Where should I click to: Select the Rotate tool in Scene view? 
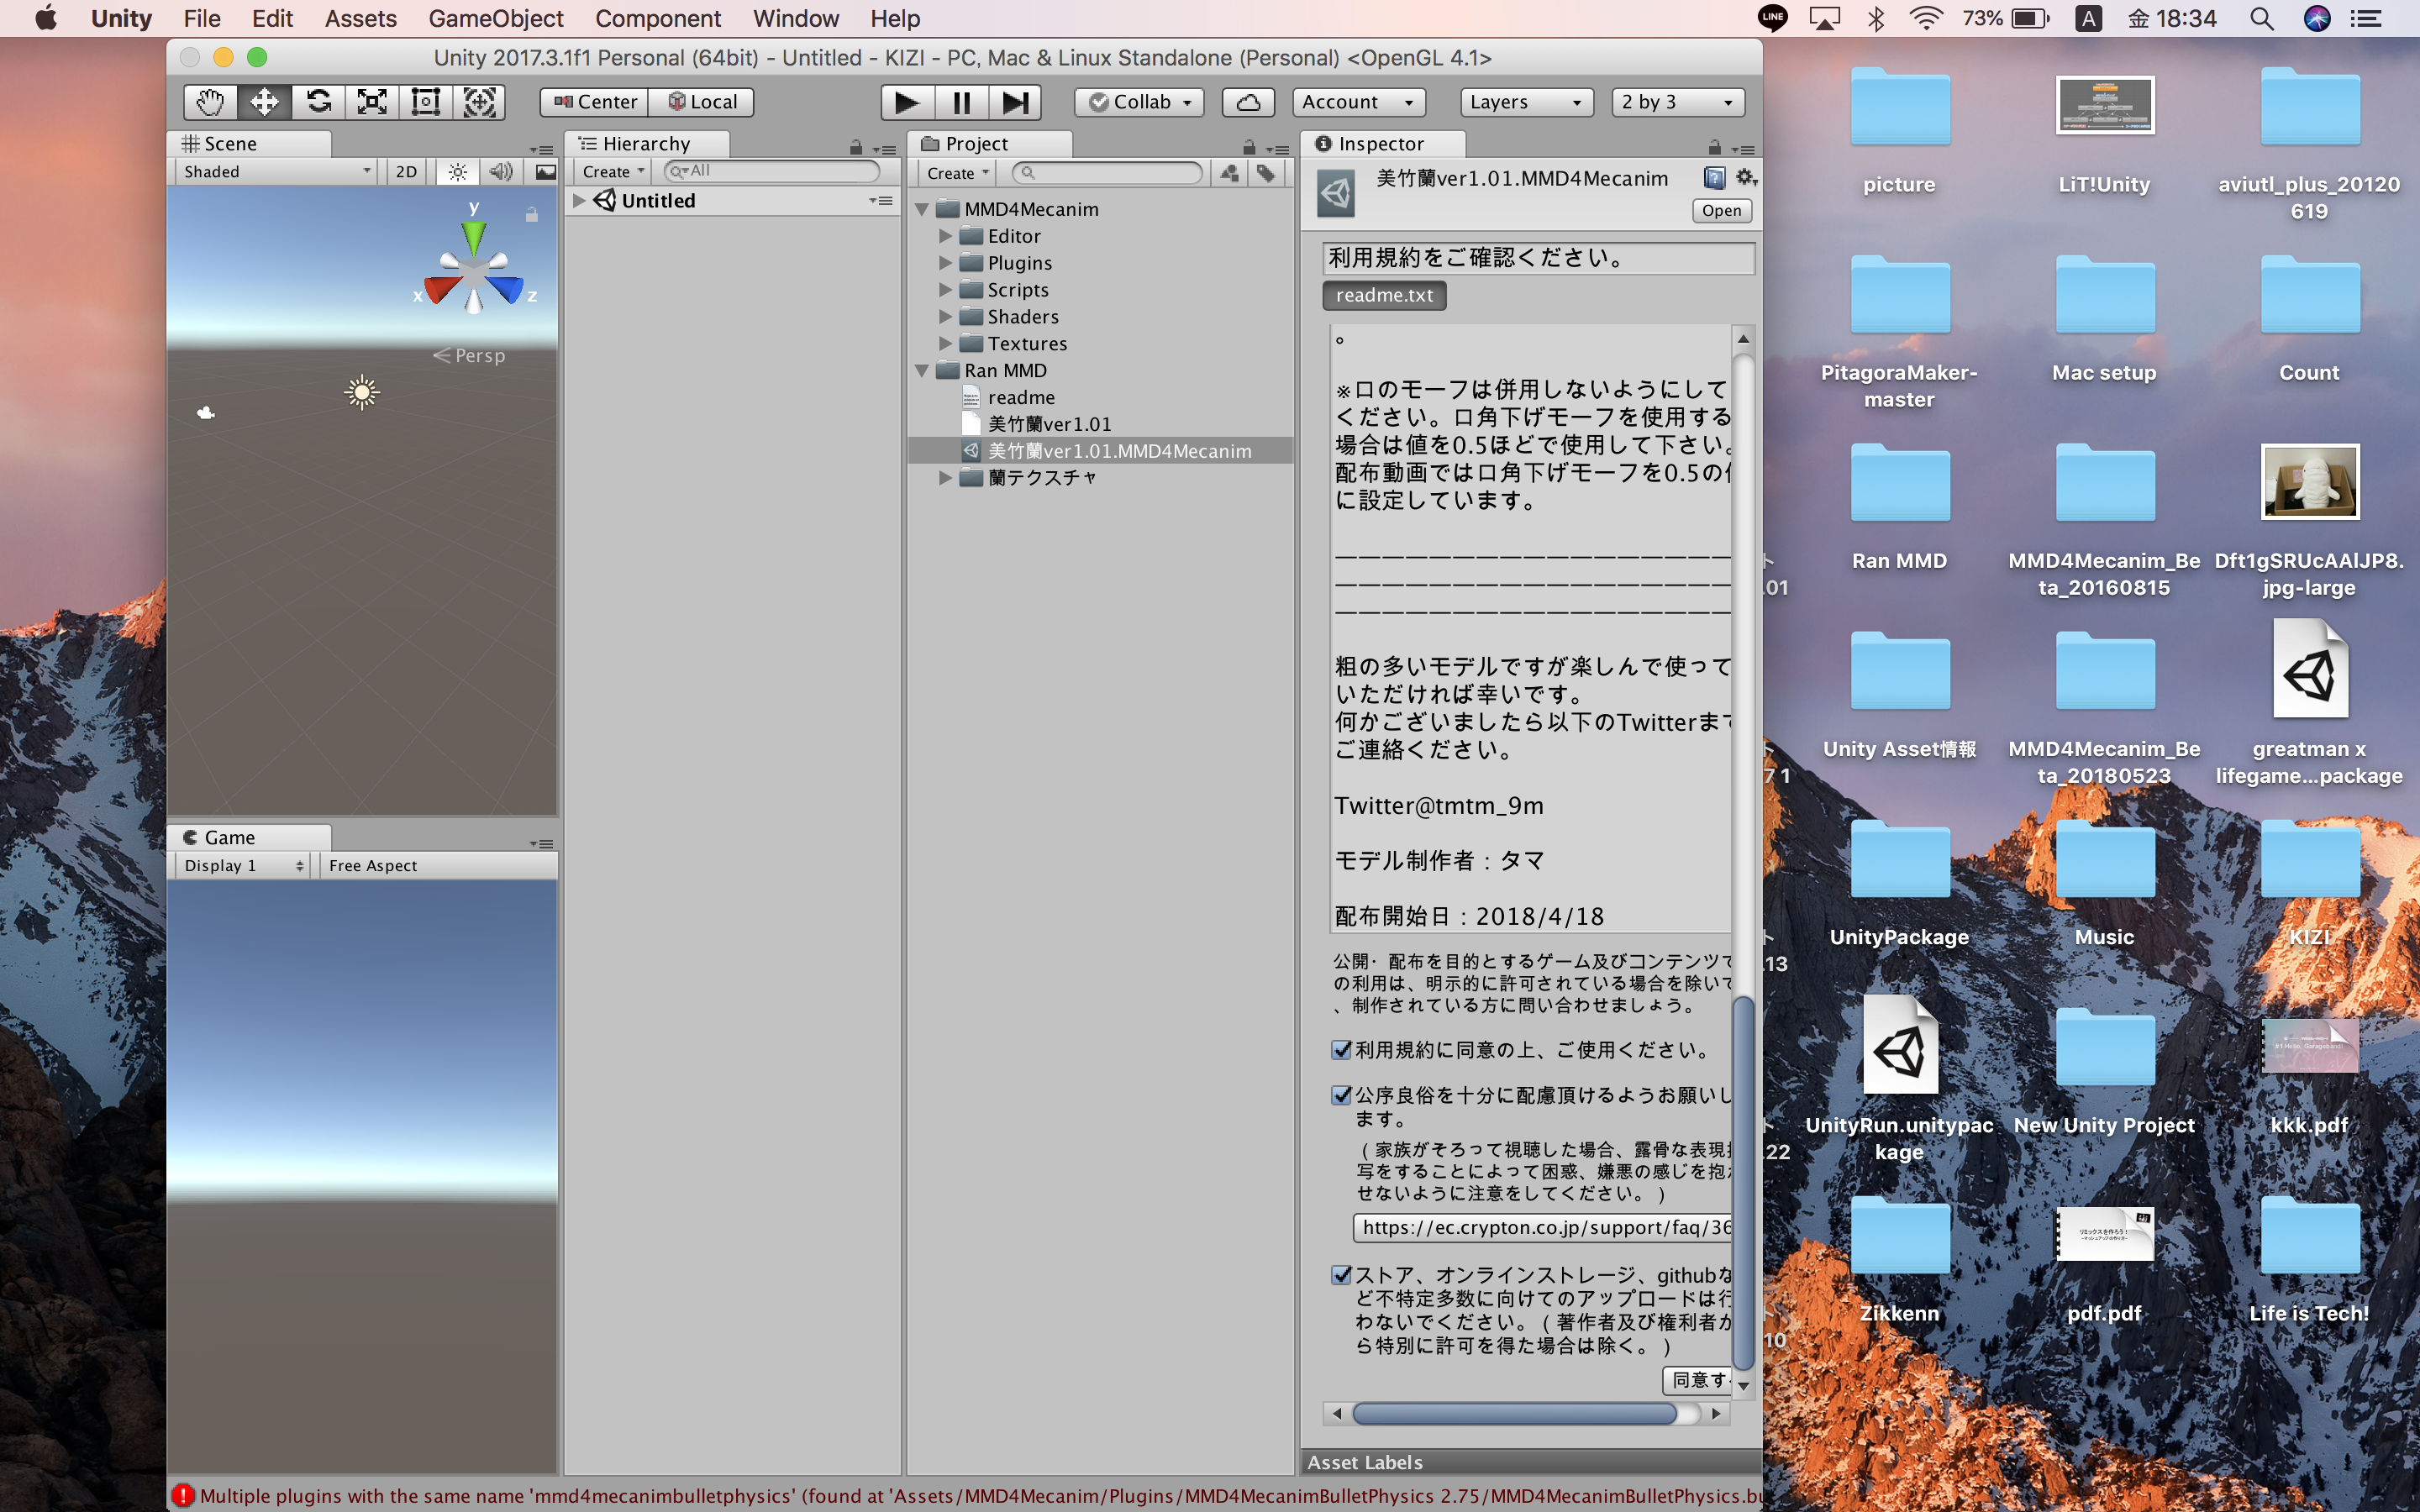[x=318, y=101]
